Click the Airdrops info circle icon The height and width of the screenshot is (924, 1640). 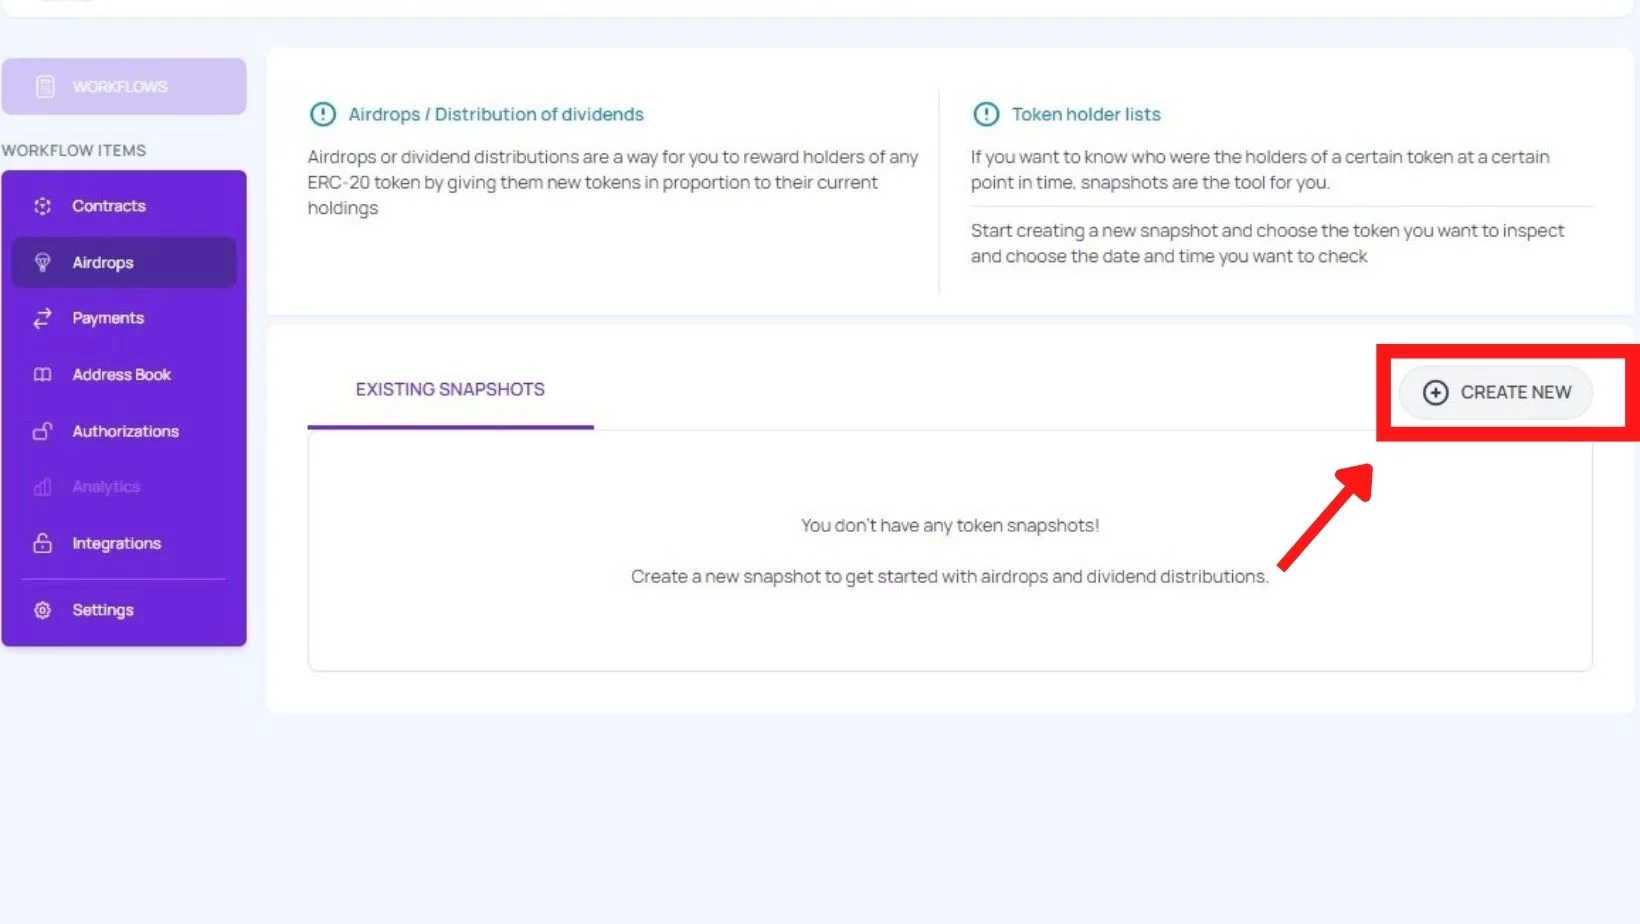[x=322, y=115]
